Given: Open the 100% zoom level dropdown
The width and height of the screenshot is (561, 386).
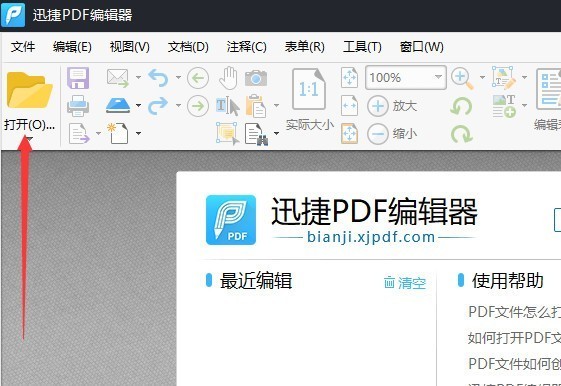Looking at the screenshot, I should click(x=438, y=77).
